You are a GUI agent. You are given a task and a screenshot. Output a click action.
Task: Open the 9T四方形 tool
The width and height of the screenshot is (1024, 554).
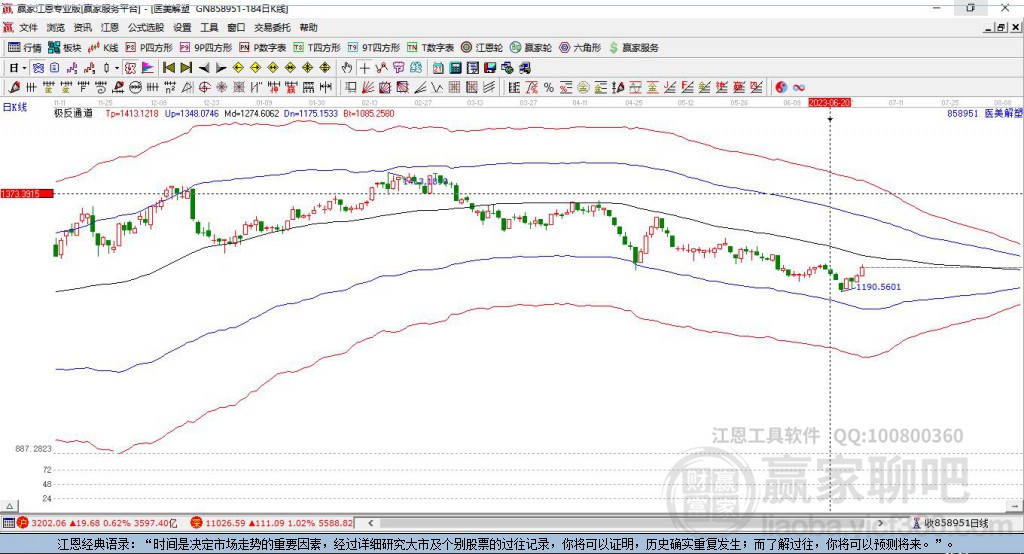pos(374,48)
